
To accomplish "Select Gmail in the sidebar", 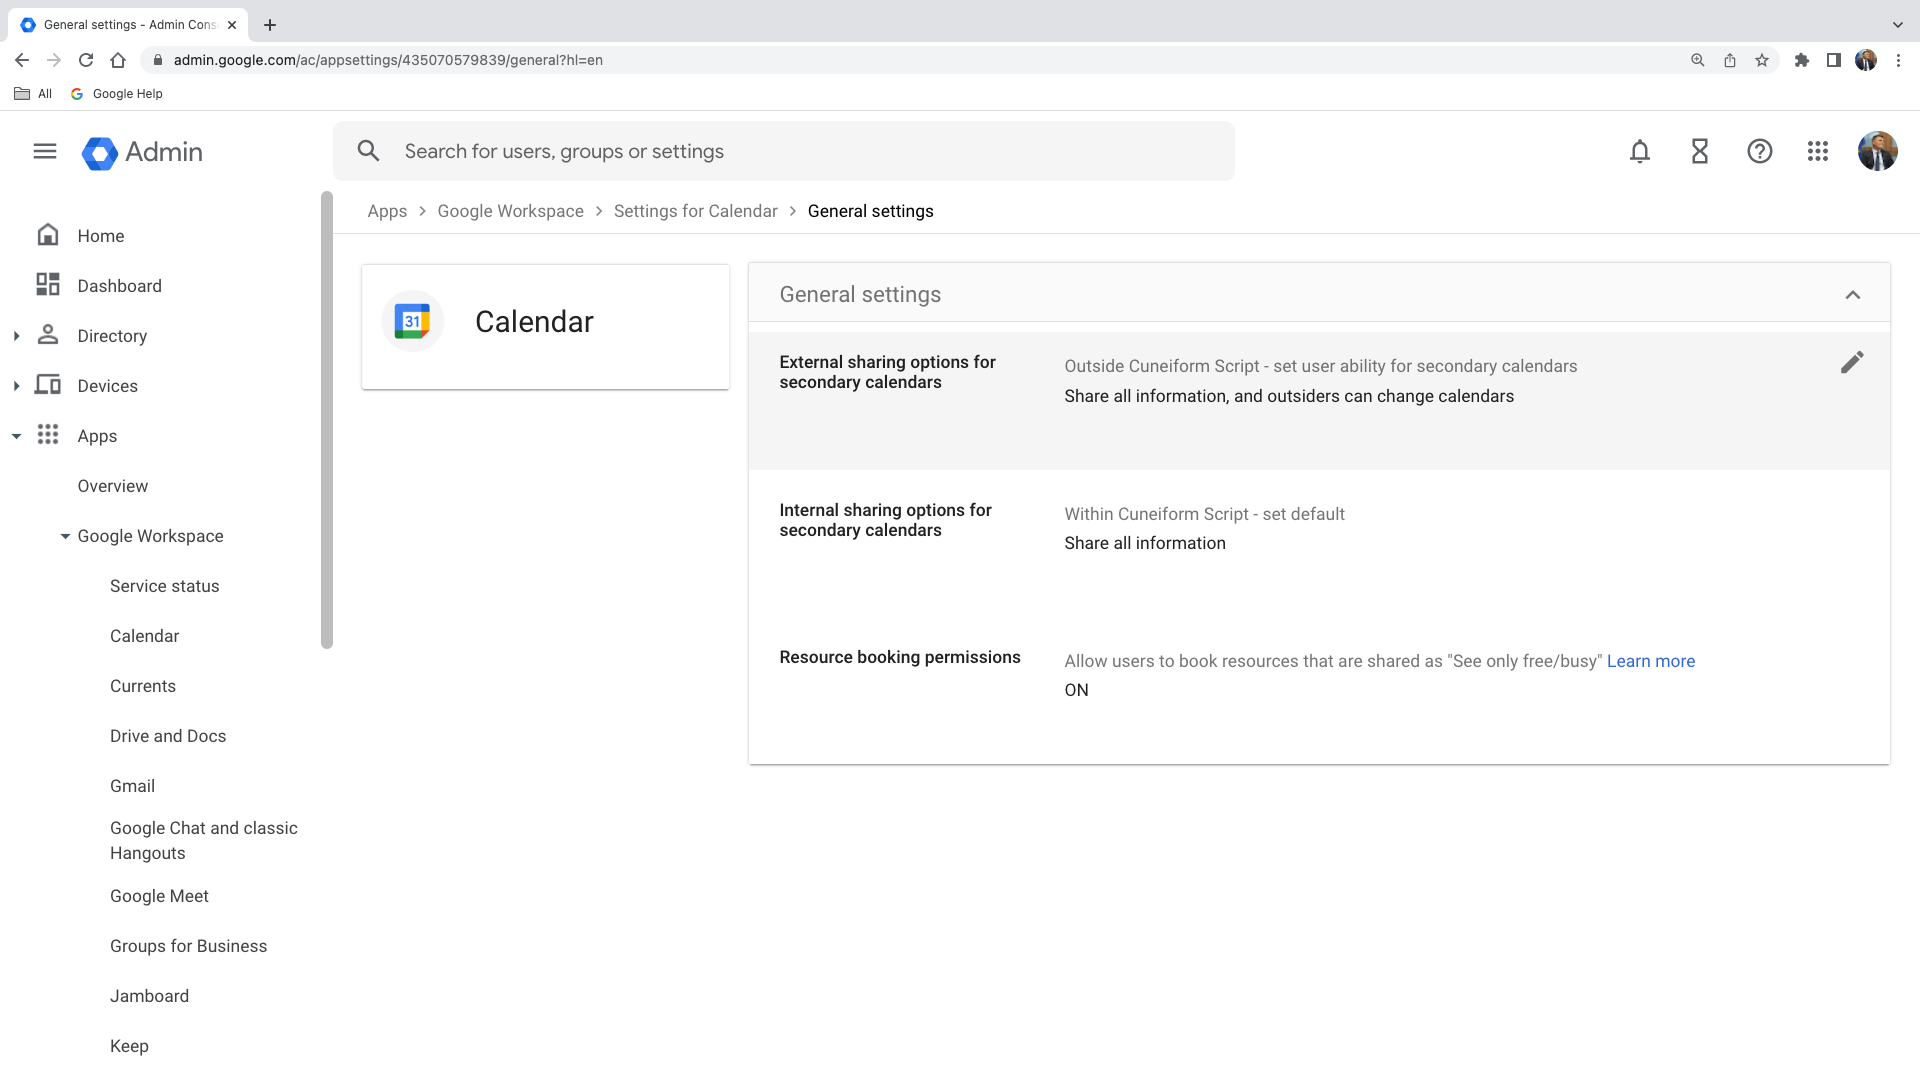I will coord(132,786).
